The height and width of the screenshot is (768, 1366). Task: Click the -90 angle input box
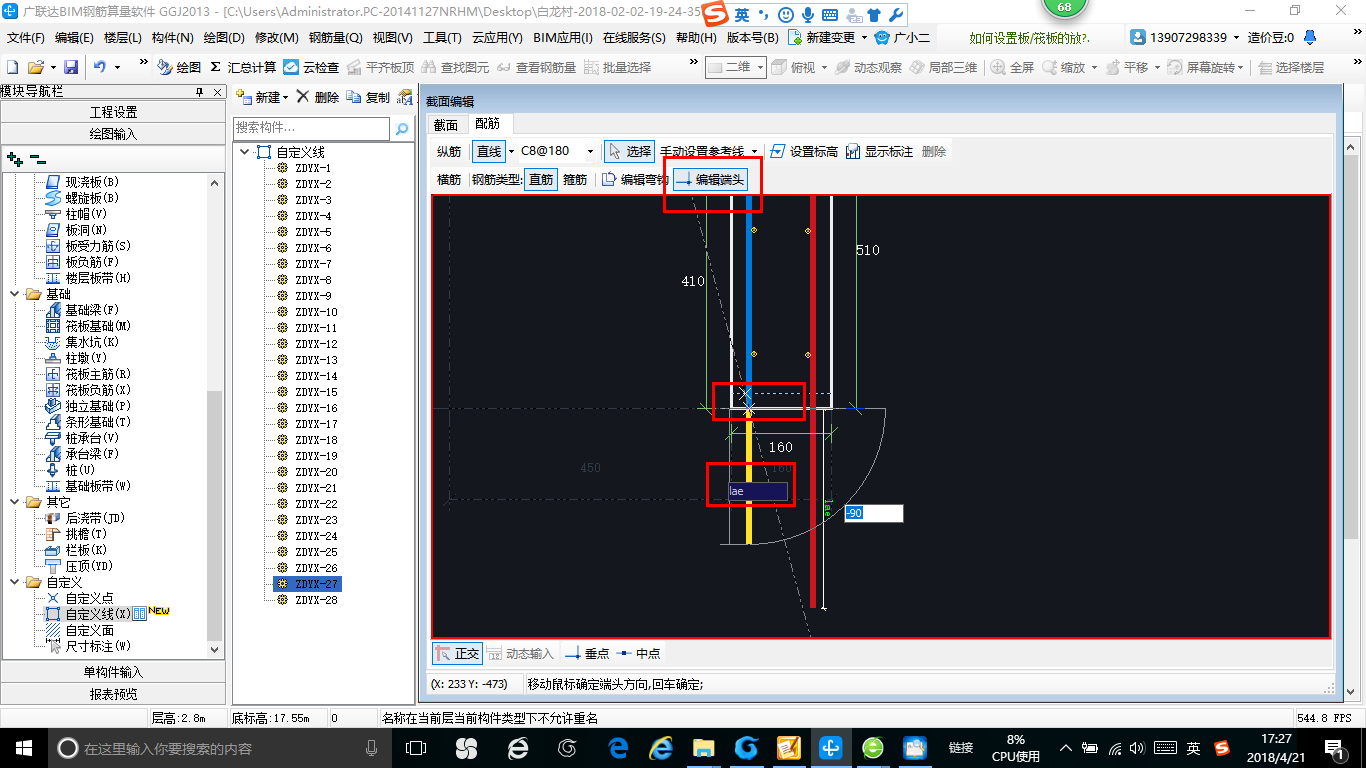pyautogui.click(x=873, y=513)
